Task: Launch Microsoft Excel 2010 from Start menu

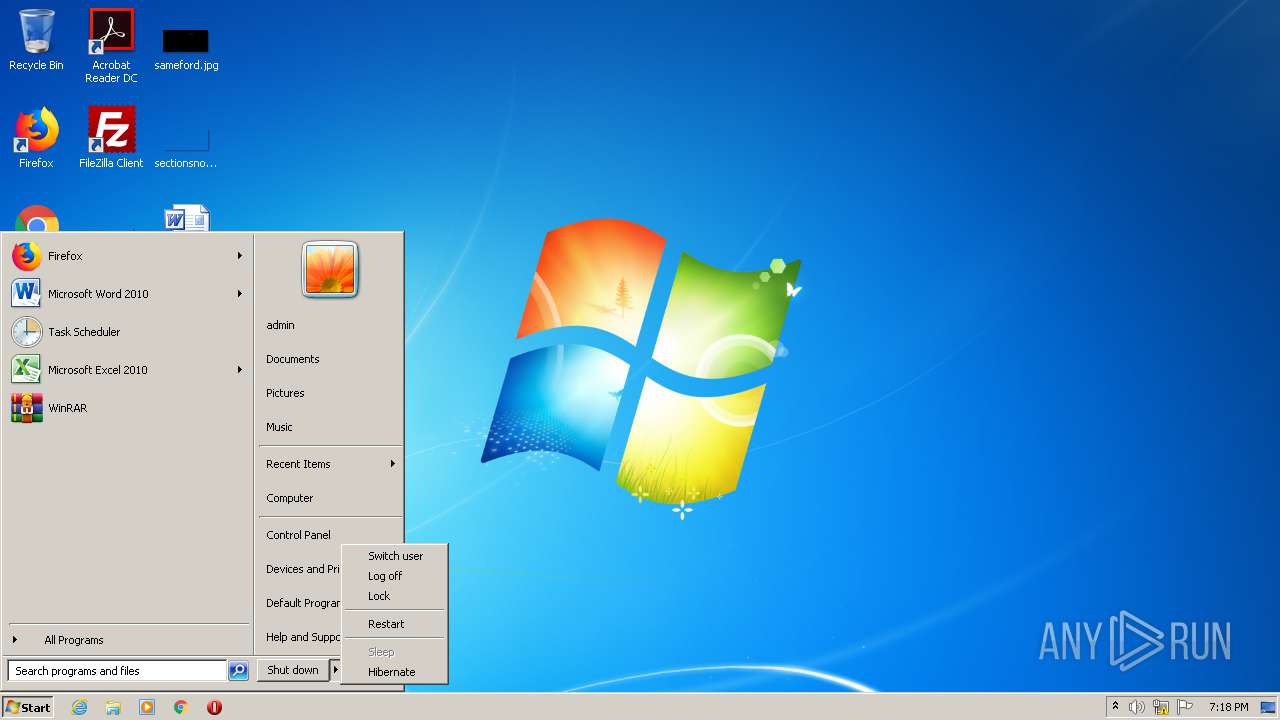Action: (x=127, y=370)
